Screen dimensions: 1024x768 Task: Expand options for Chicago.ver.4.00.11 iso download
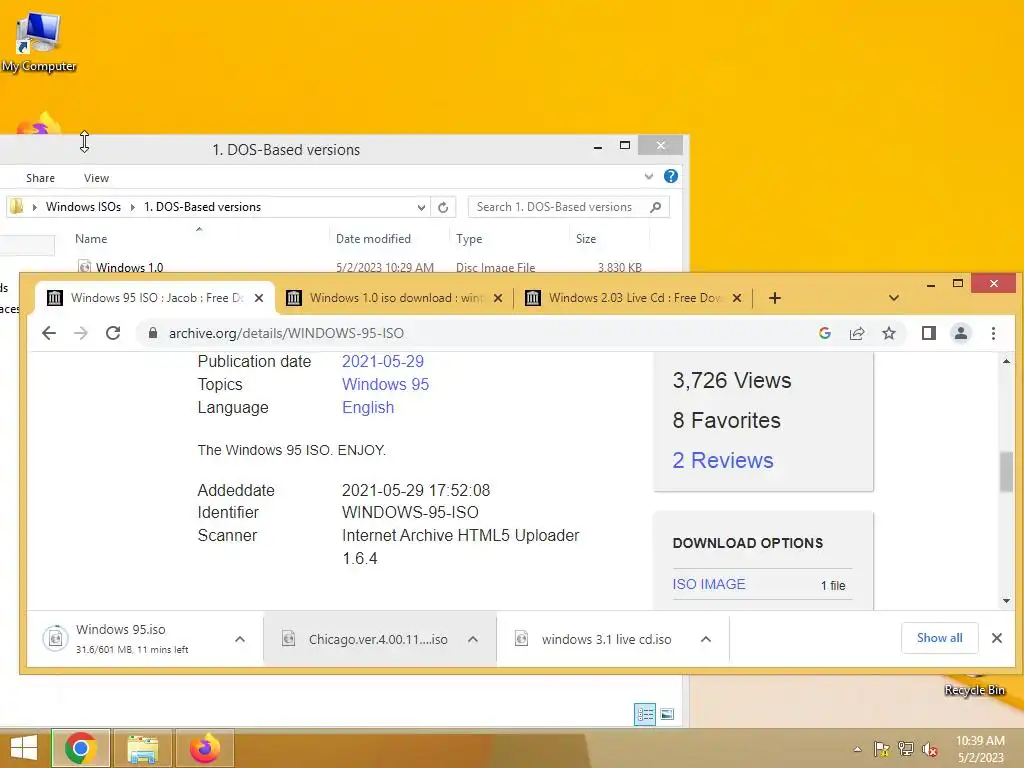(x=473, y=639)
